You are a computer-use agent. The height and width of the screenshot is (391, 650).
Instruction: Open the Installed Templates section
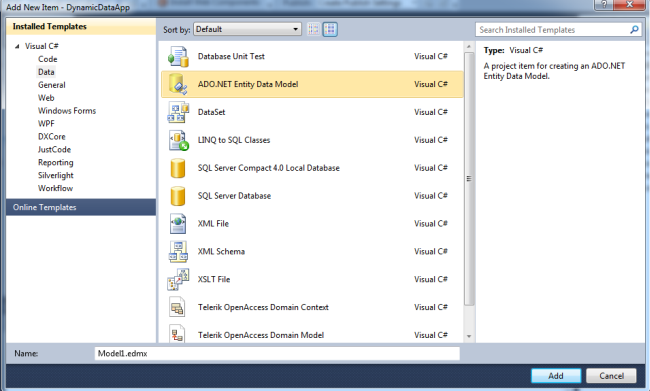[x=81, y=27]
